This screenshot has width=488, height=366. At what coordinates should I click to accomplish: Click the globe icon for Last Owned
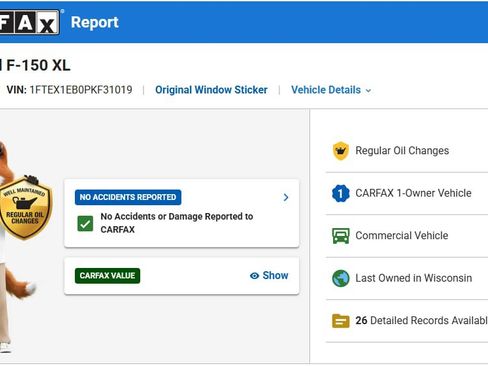[341, 278]
